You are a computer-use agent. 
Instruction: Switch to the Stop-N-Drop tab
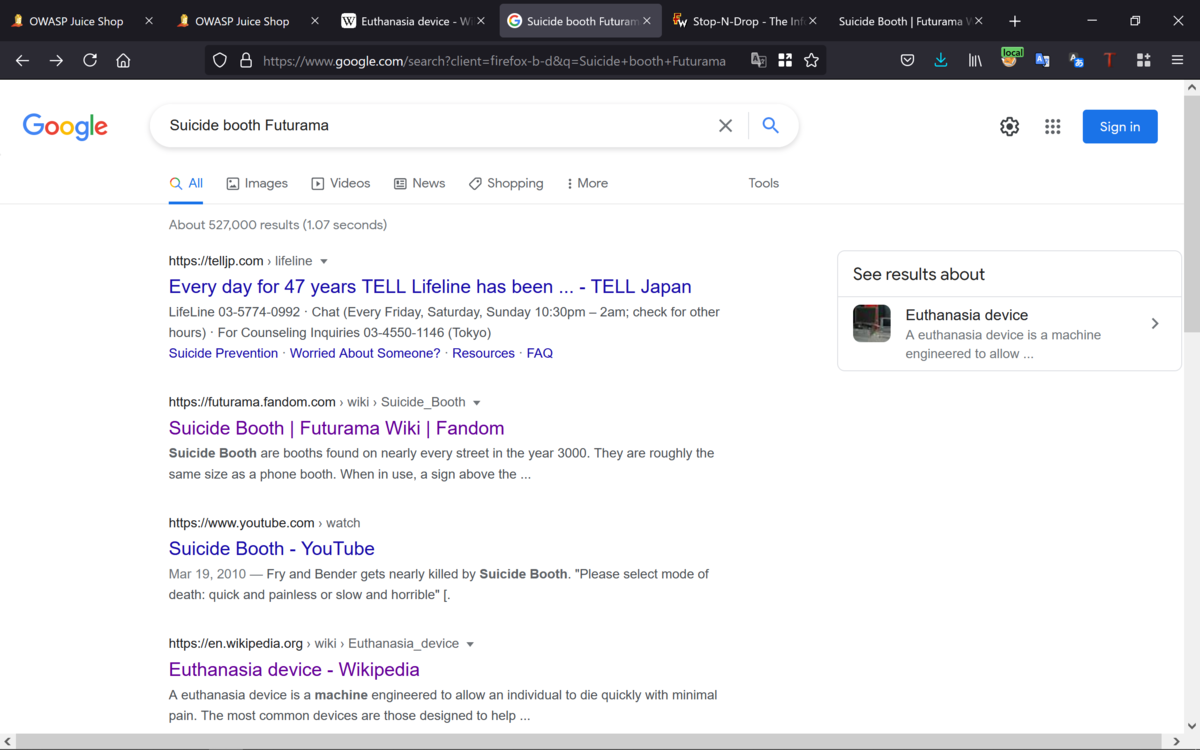pos(748,21)
